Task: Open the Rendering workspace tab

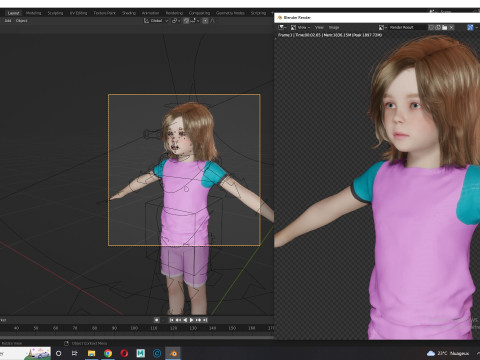Action: coord(174,13)
